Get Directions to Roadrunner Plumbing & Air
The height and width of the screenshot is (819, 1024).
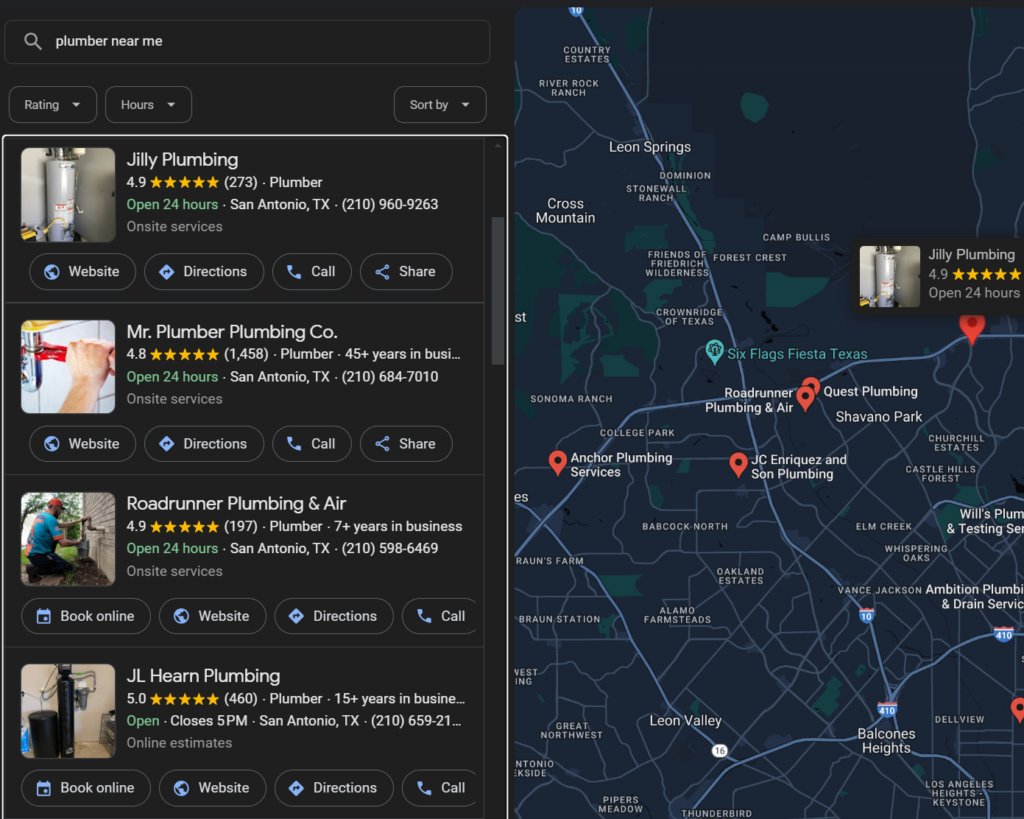[334, 616]
